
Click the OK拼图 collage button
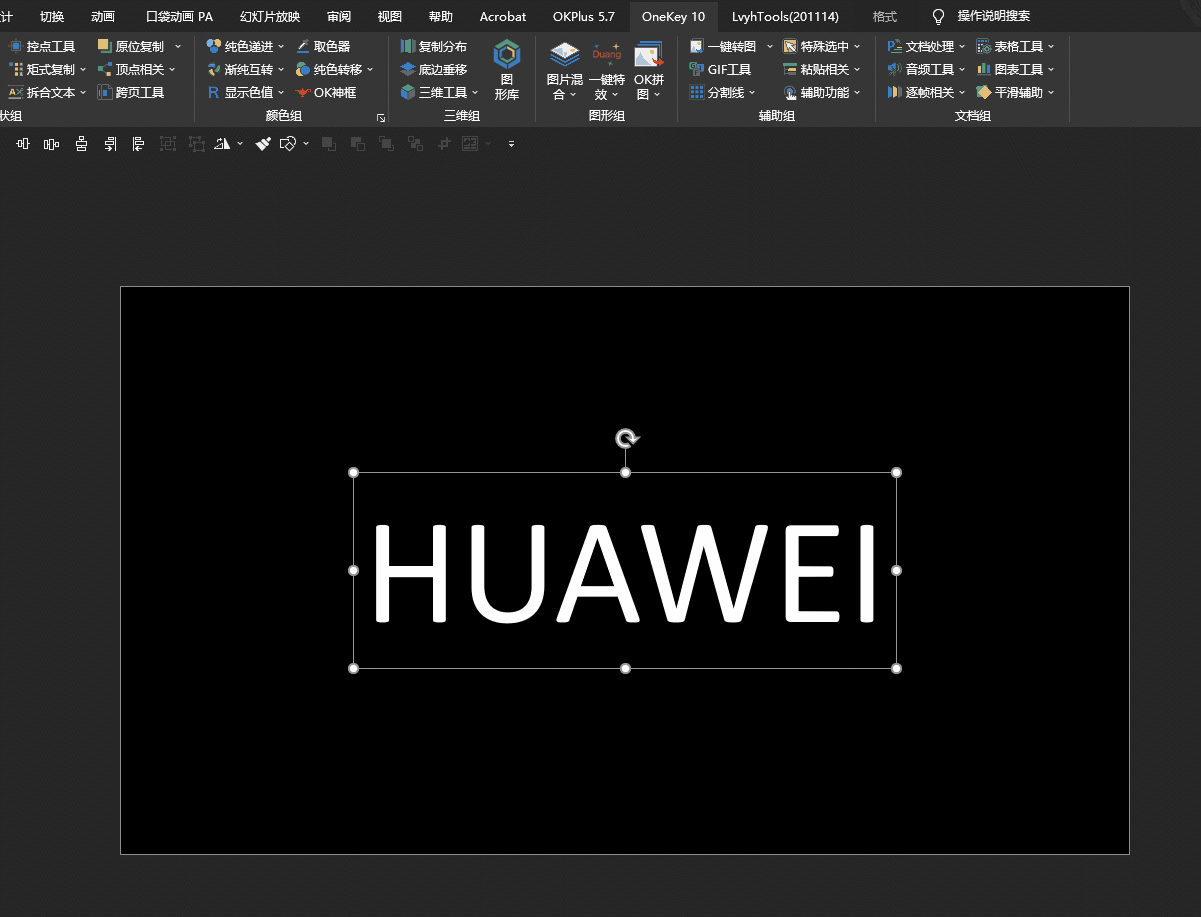tap(649, 70)
